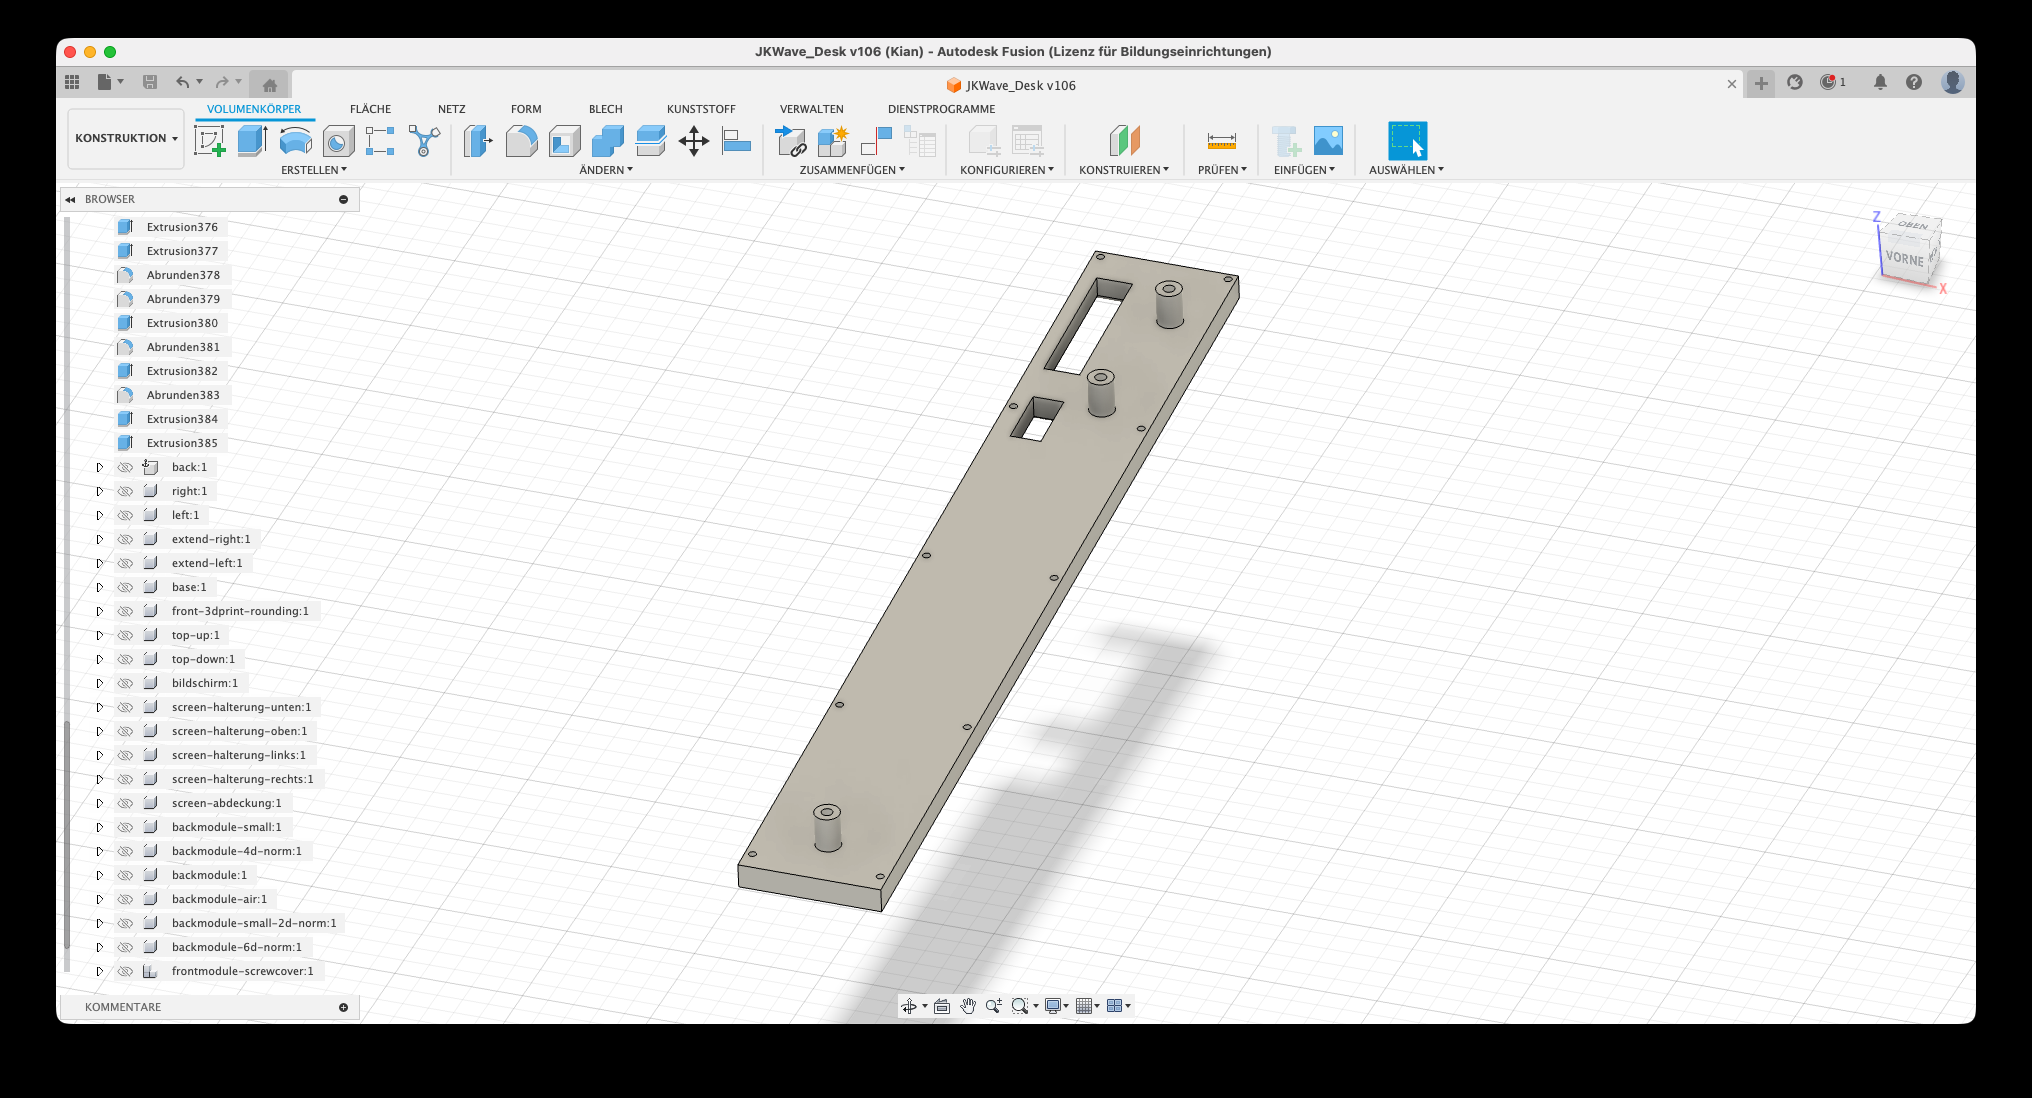Switch to the FLÄCHE tab
This screenshot has height=1098, width=2032.
(x=370, y=109)
